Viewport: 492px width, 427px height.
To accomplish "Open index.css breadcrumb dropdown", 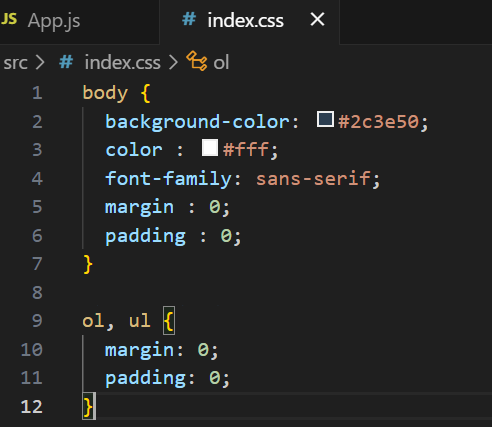I will 122,62.
